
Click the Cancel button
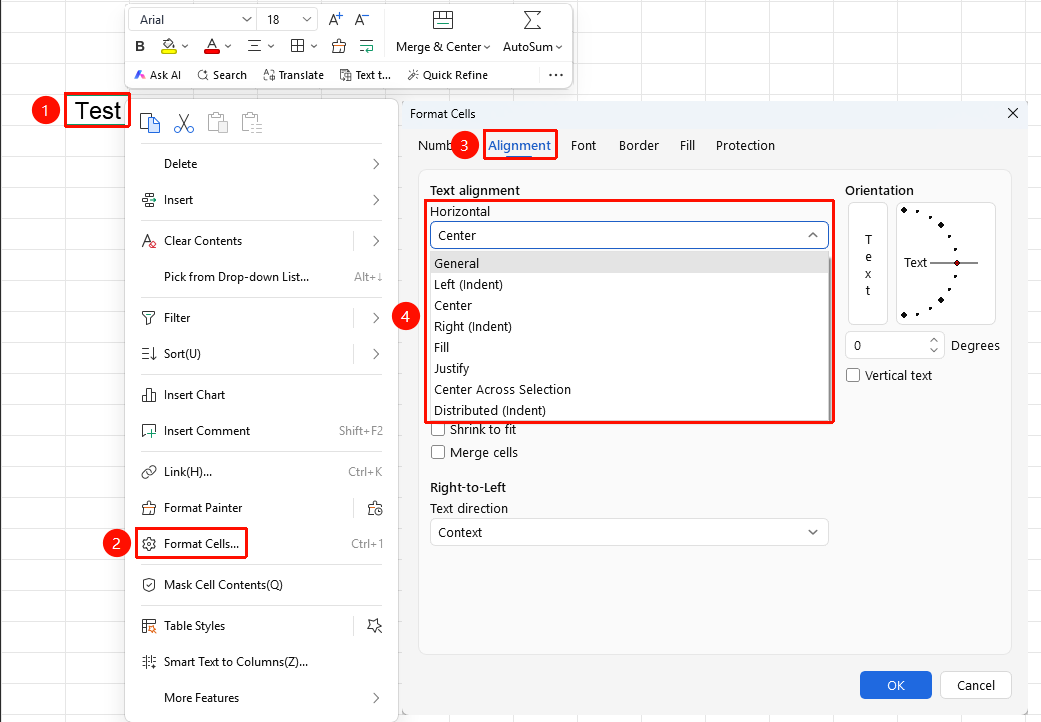[x=976, y=686]
